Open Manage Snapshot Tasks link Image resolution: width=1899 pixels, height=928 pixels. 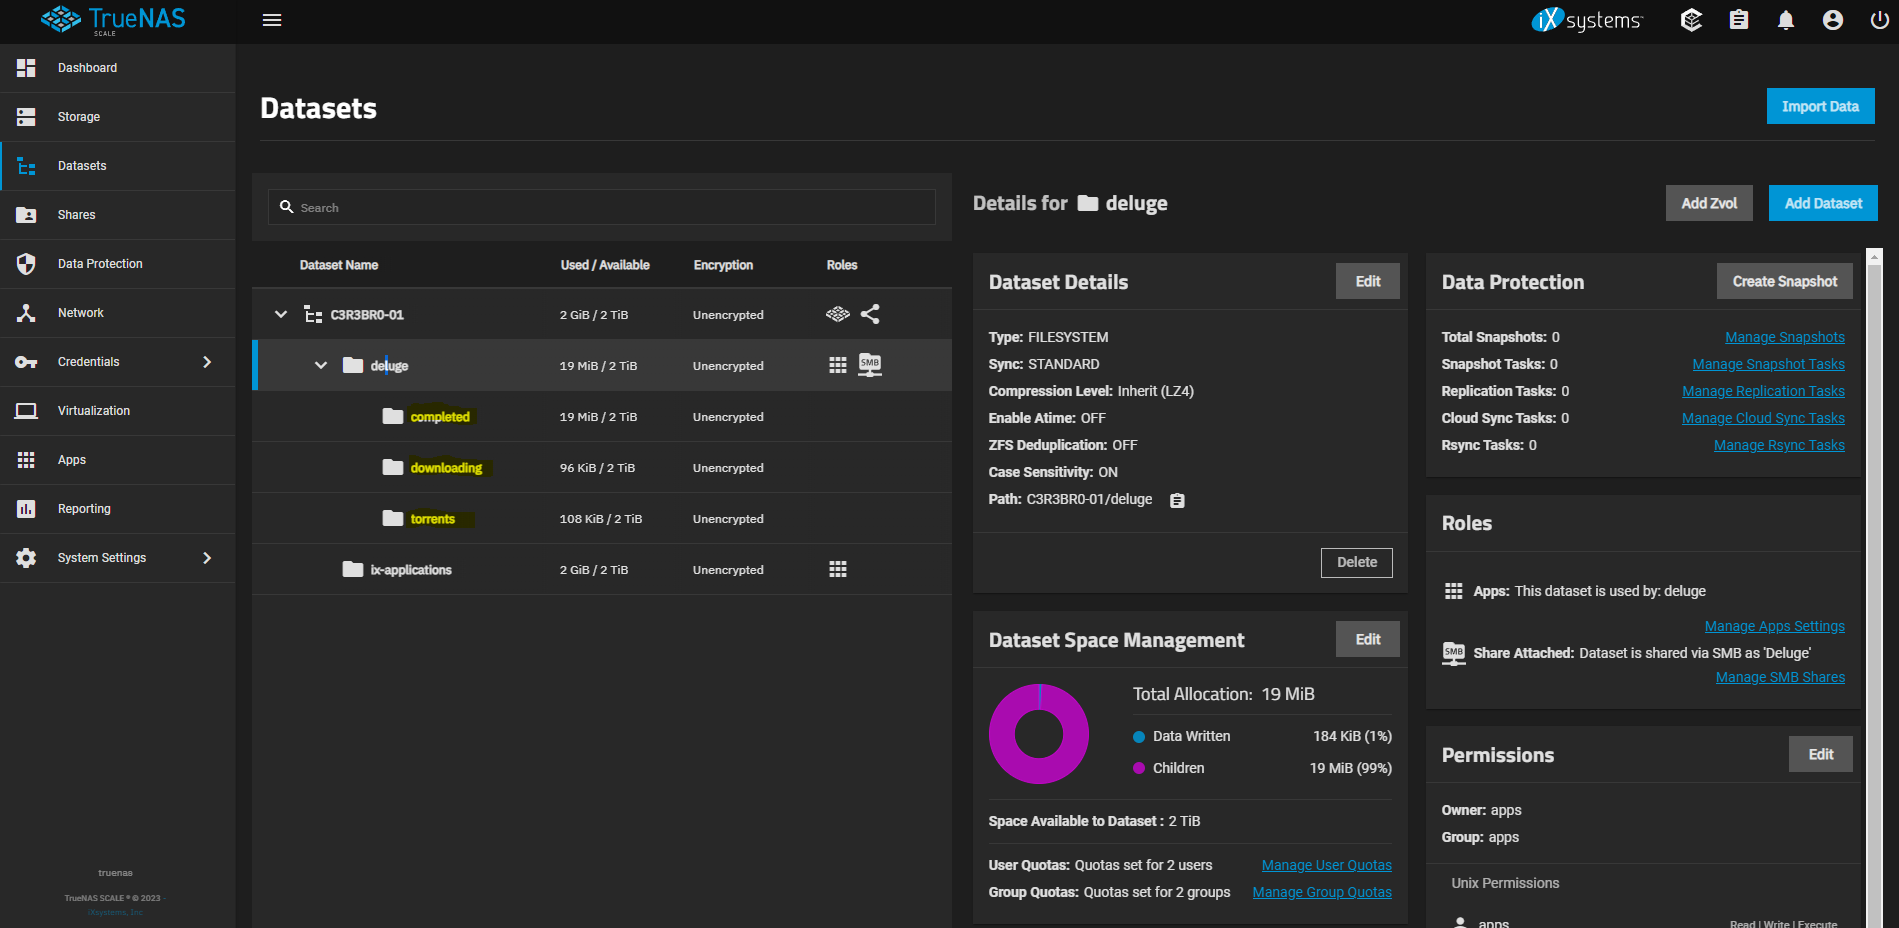(1768, 364)
